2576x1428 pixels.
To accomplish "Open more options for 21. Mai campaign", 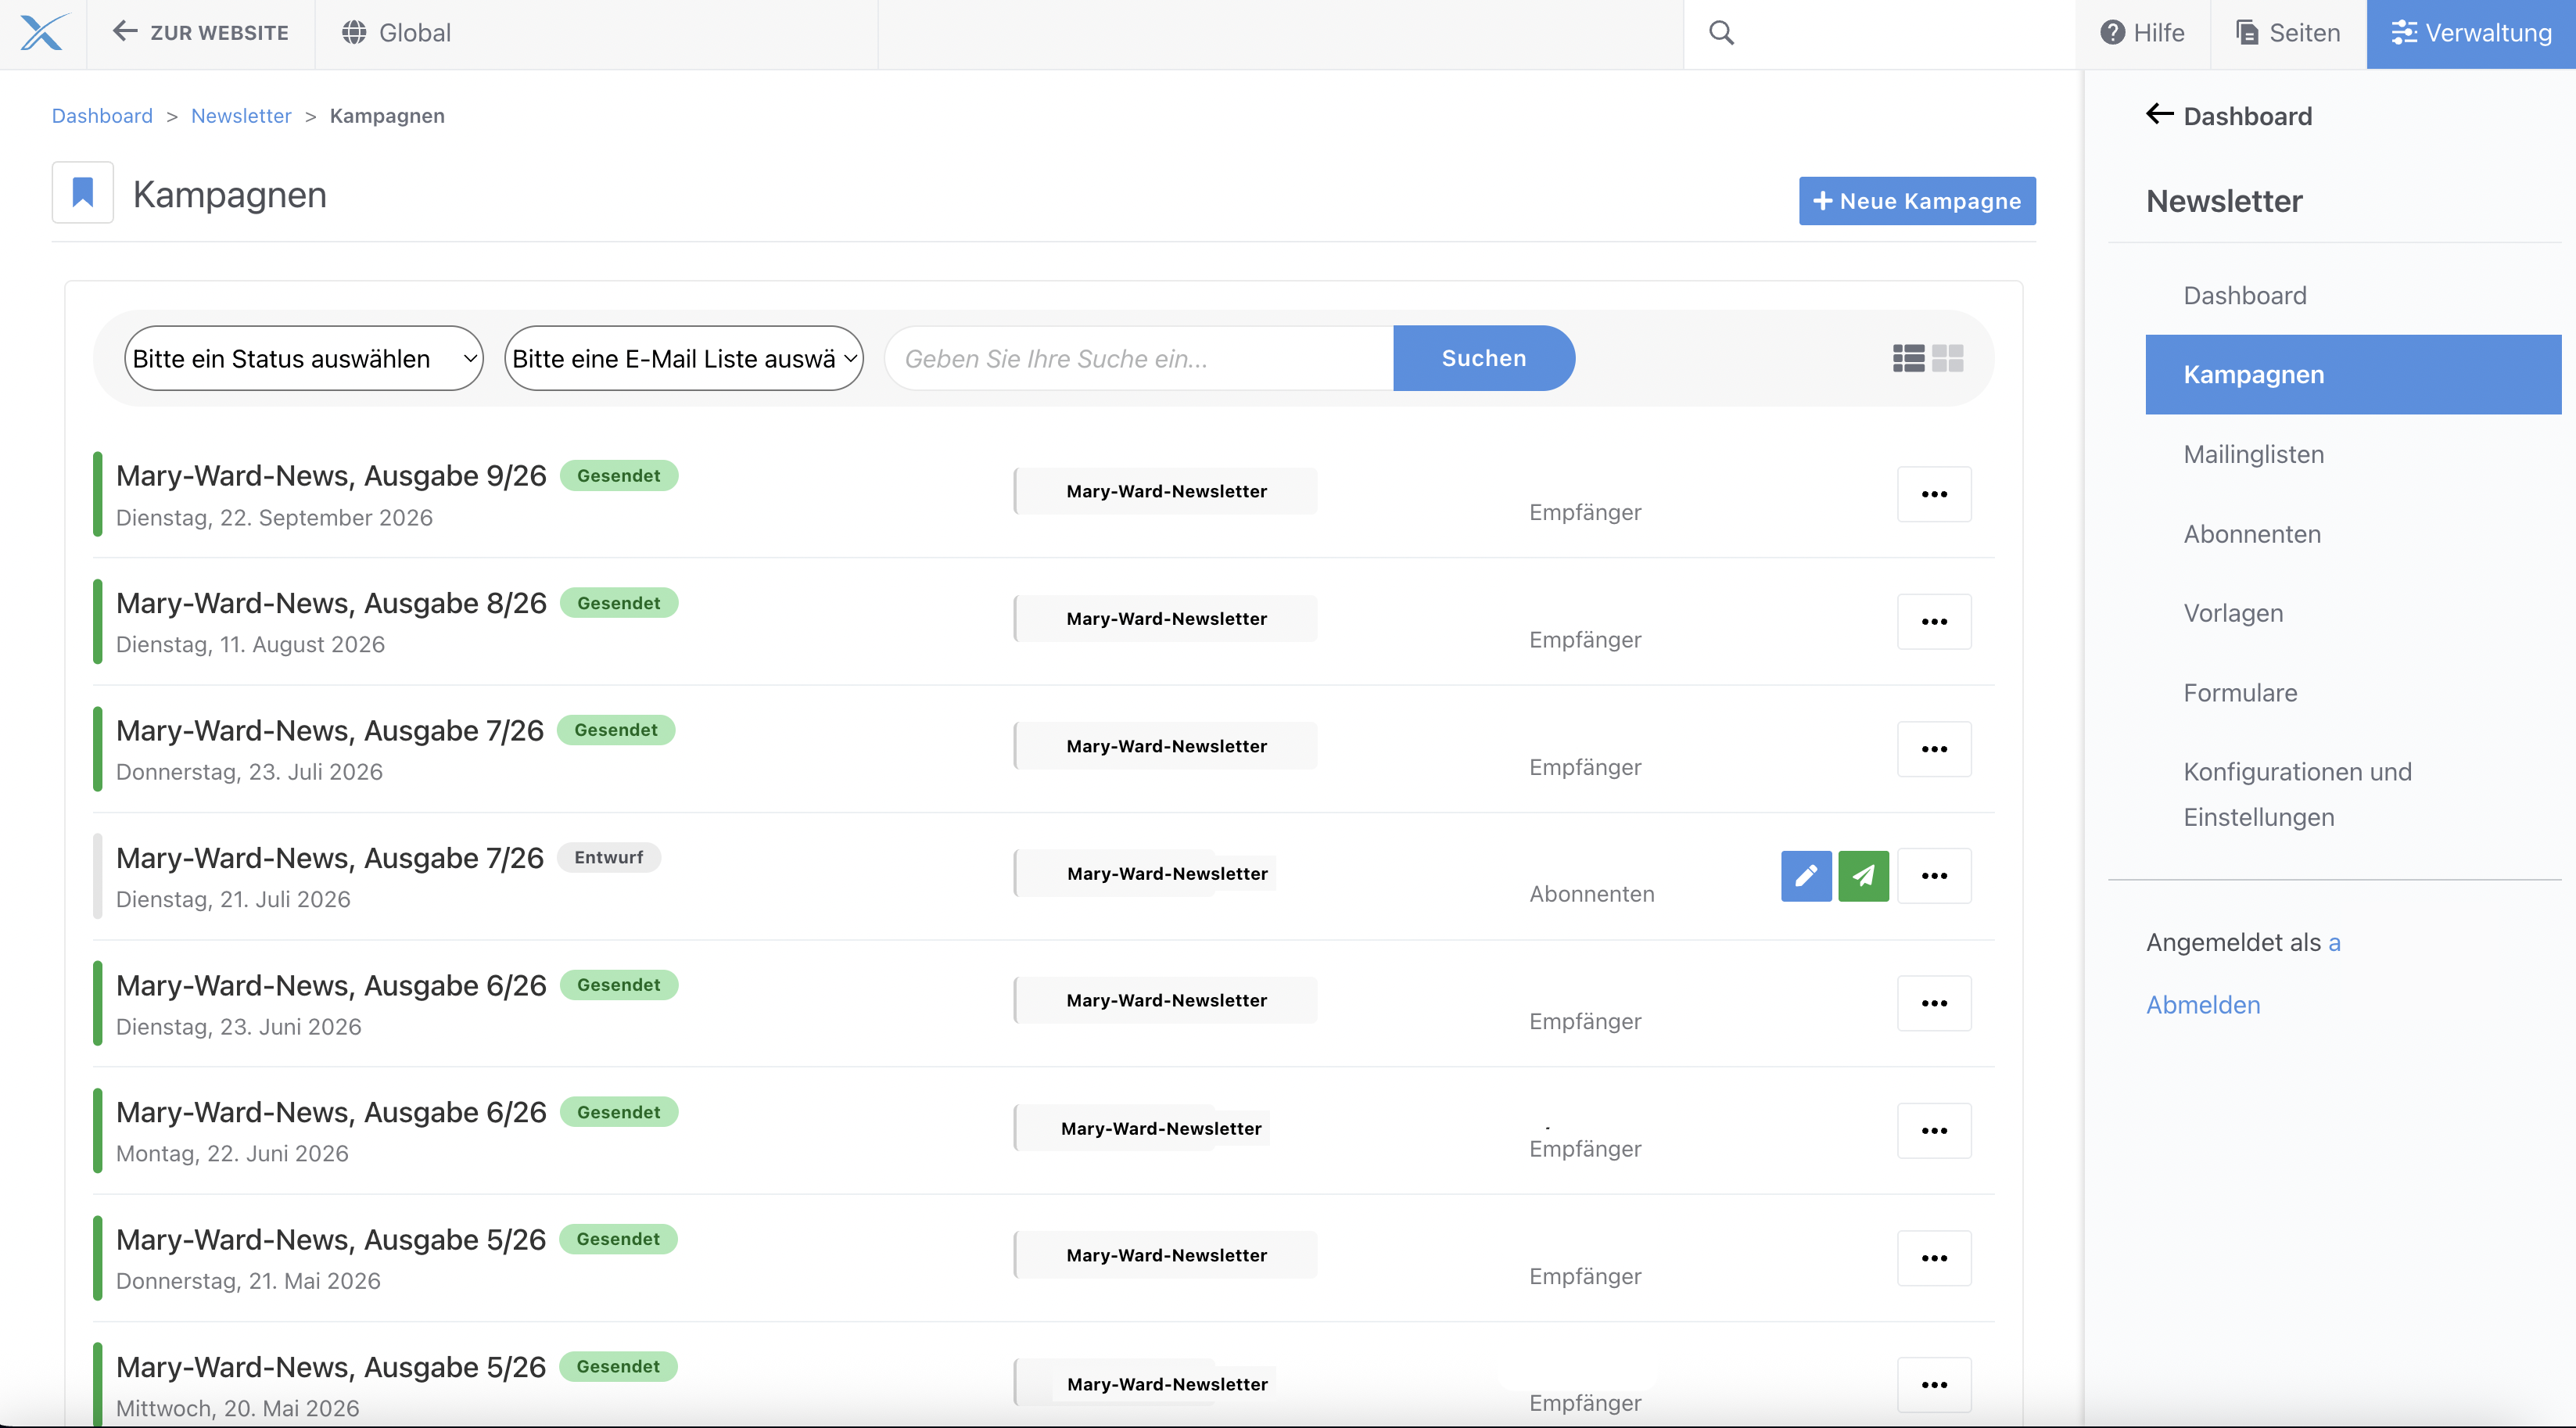I will point(1934,1258).
